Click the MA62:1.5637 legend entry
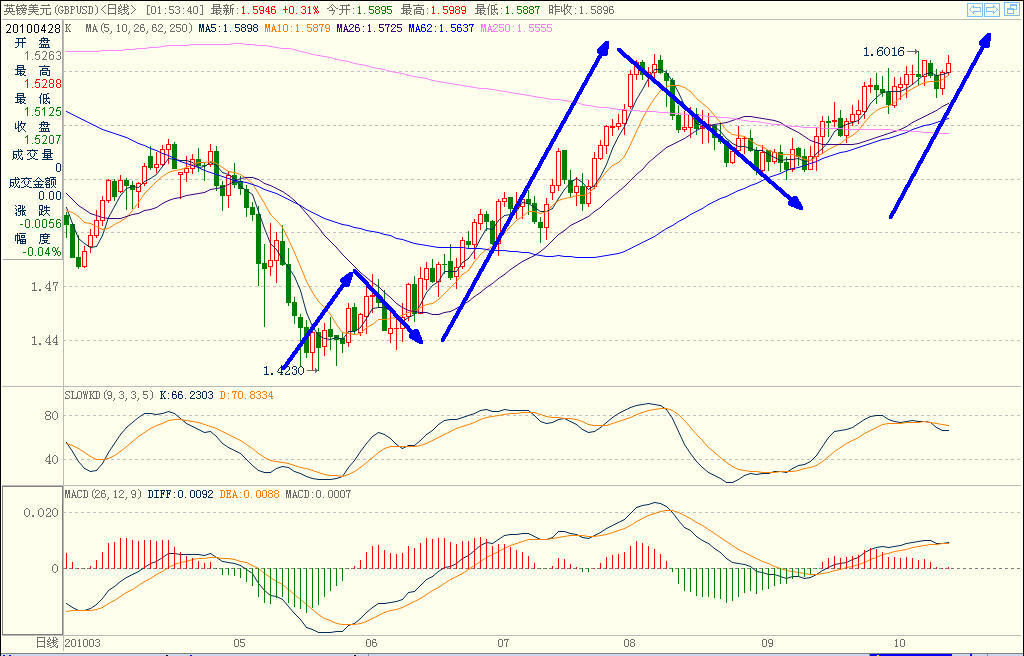This screenshot has height=656, width=1024. 441,29
